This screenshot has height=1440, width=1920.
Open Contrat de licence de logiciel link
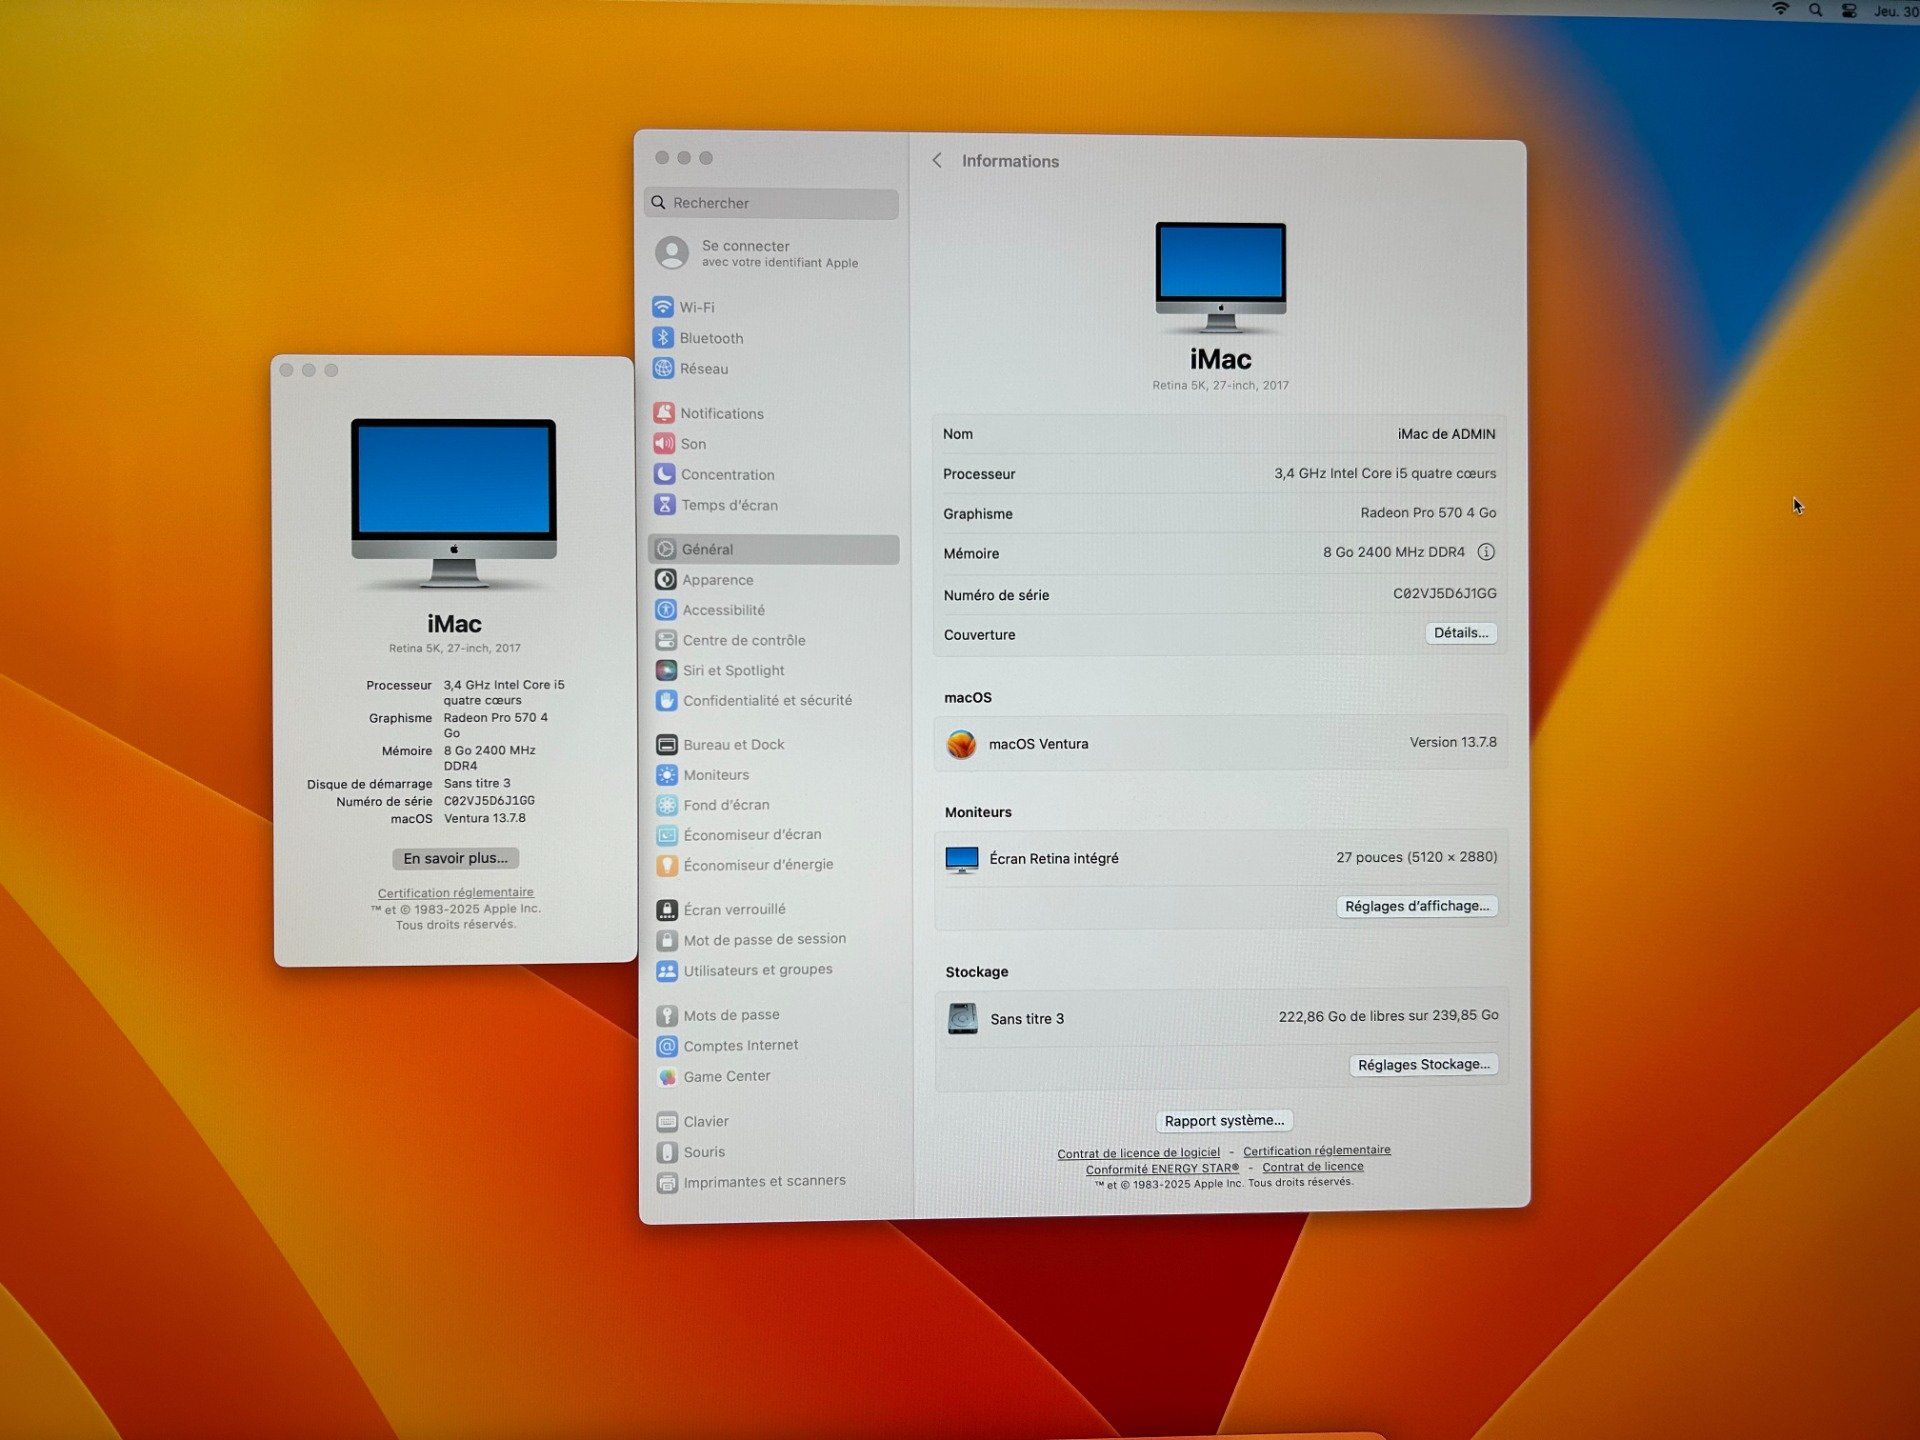(1138, 1153)
